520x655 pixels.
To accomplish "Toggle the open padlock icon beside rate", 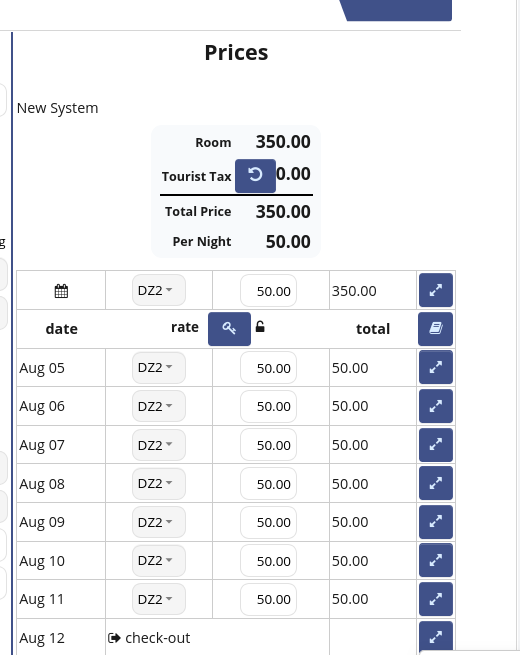I will coord(260,326).
